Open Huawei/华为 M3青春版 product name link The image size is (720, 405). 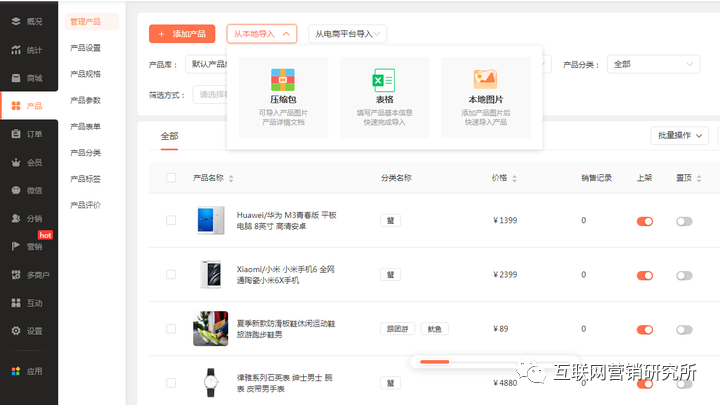tap(287, 220)
